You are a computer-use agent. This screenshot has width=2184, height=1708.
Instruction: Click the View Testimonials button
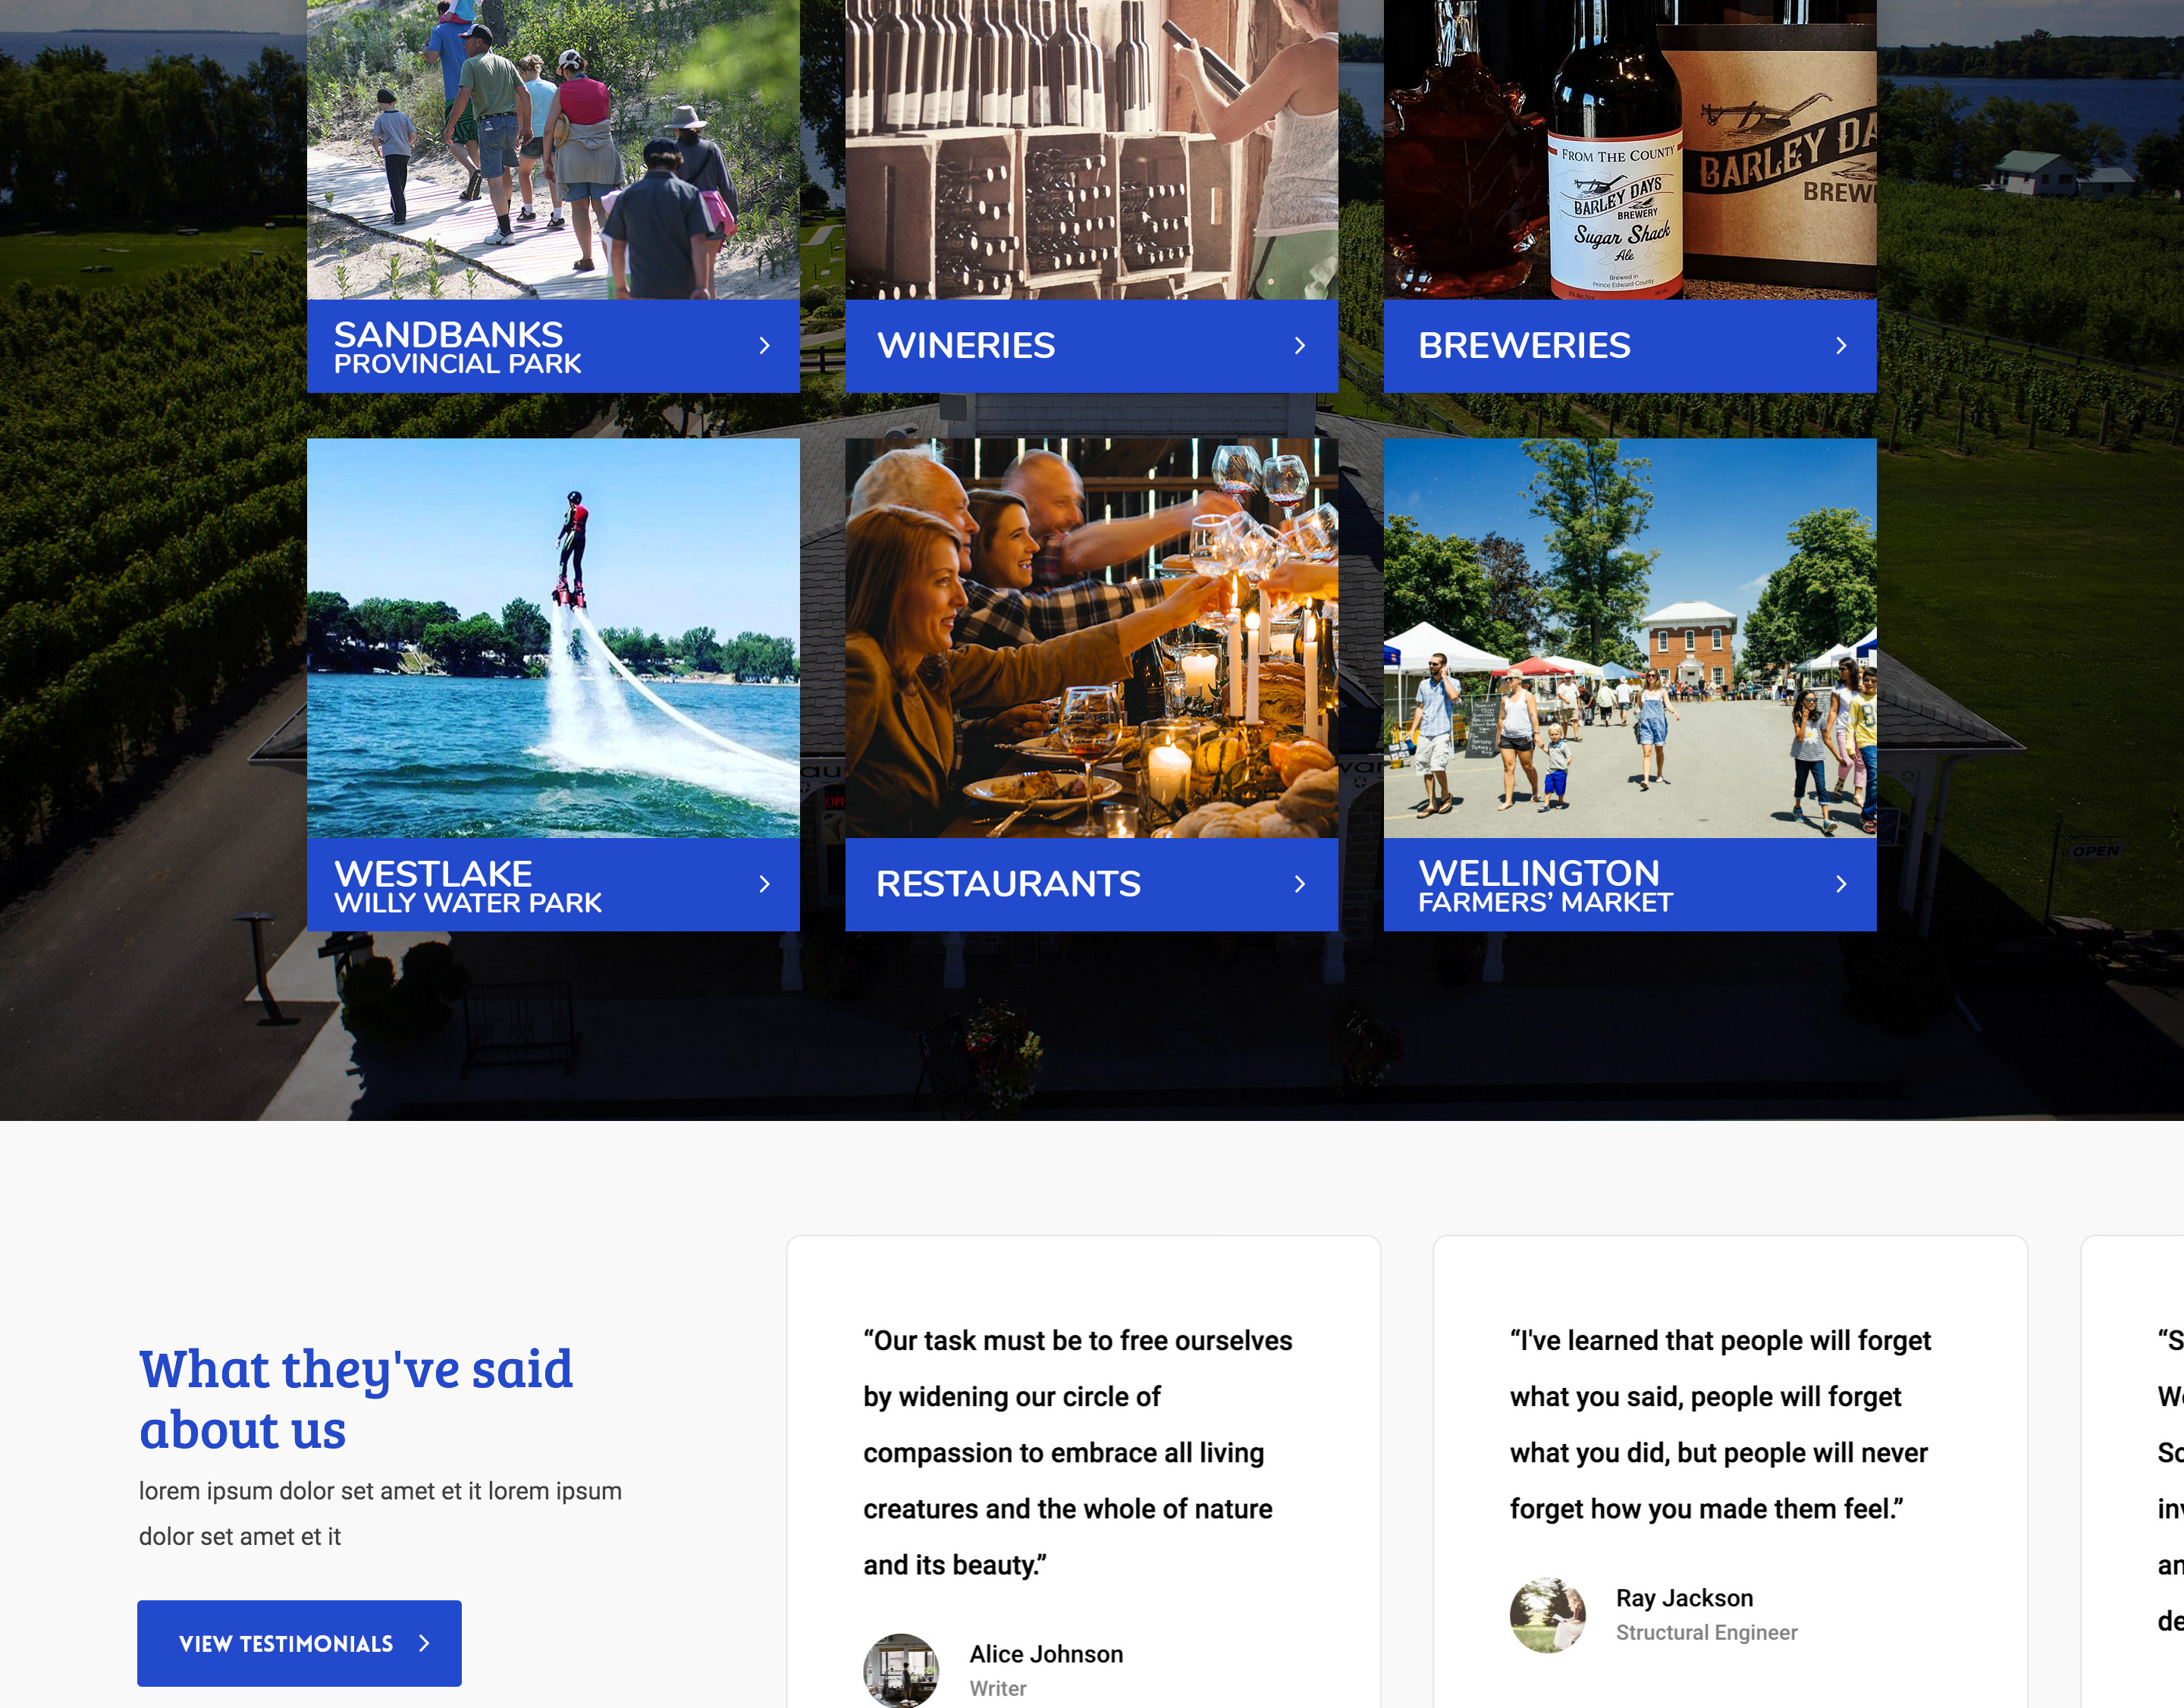click(x=299, y=1643)
